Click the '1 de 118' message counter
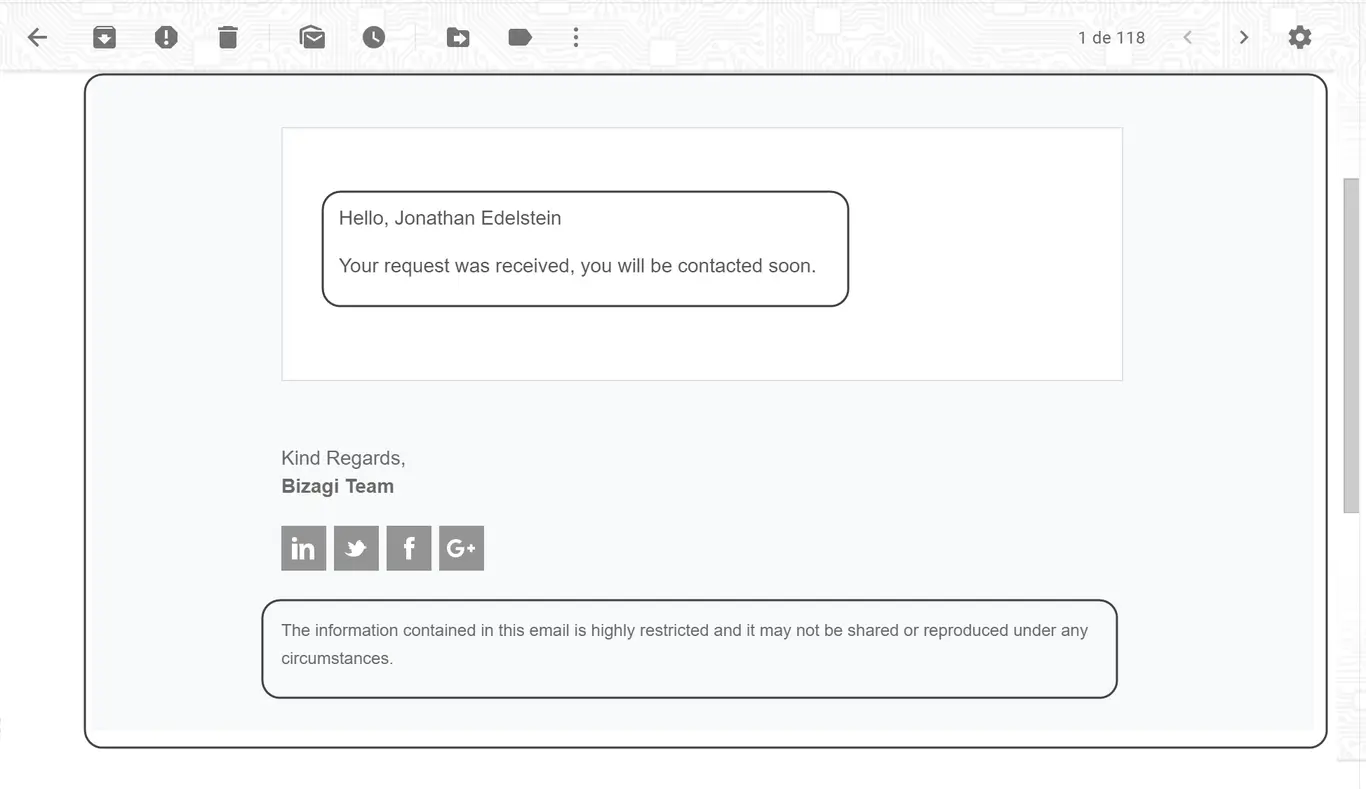The height and width of the screenshot is (789, 1366). [x=1111, y=38]
